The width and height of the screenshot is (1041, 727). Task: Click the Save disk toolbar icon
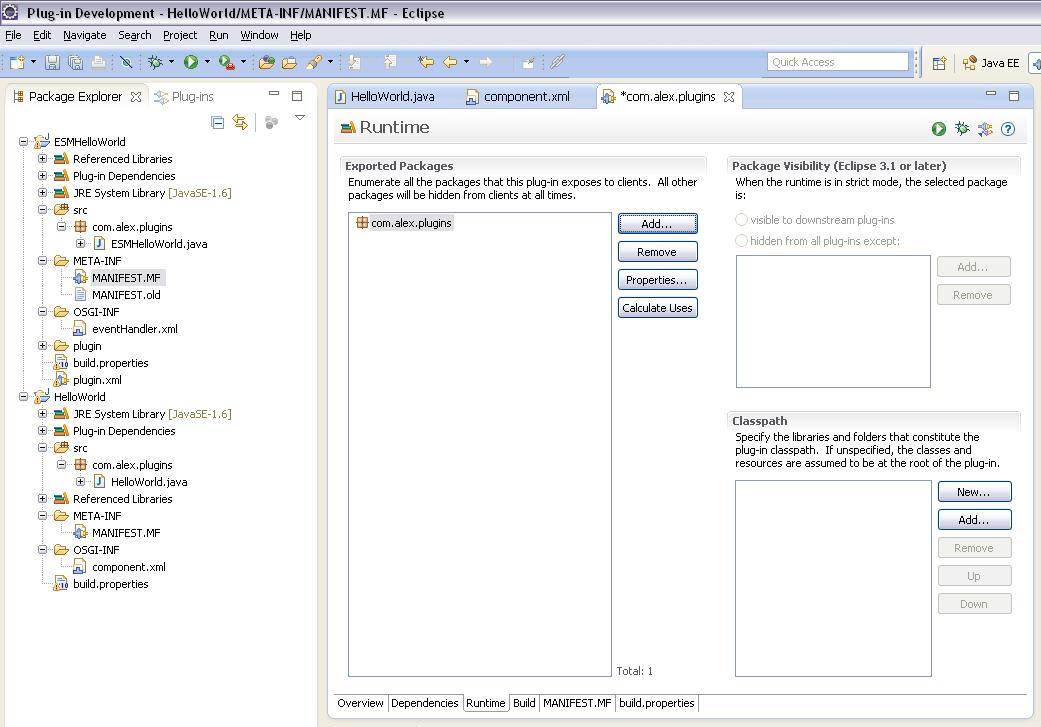(x=52, y=62)
